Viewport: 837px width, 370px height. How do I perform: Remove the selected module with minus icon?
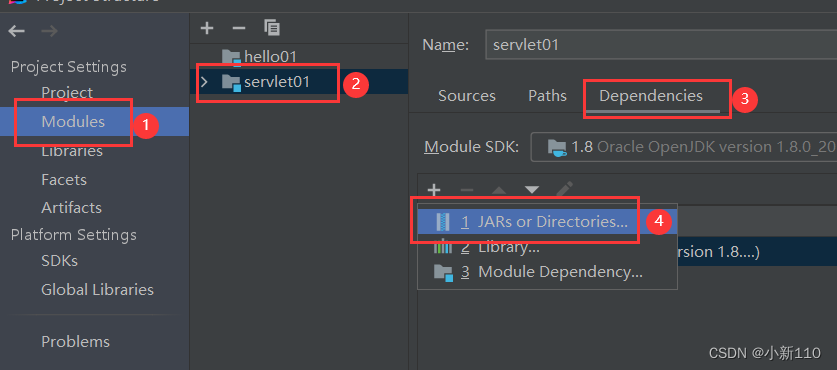click(x=239, y=28)
